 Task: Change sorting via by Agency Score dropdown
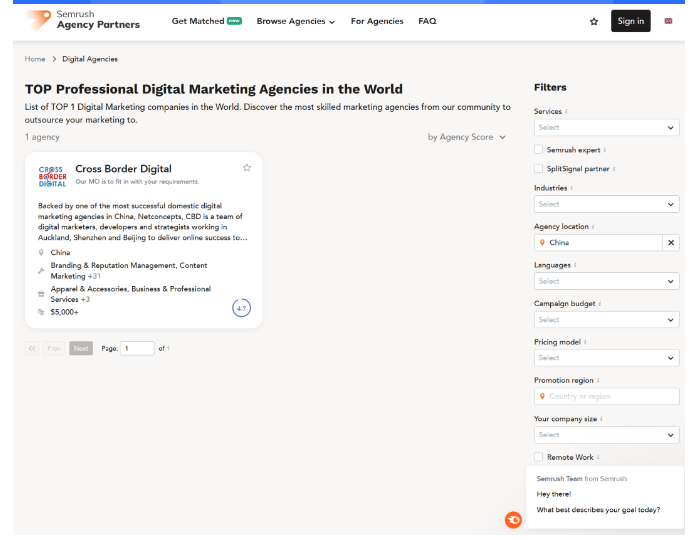tap(467, 137)
